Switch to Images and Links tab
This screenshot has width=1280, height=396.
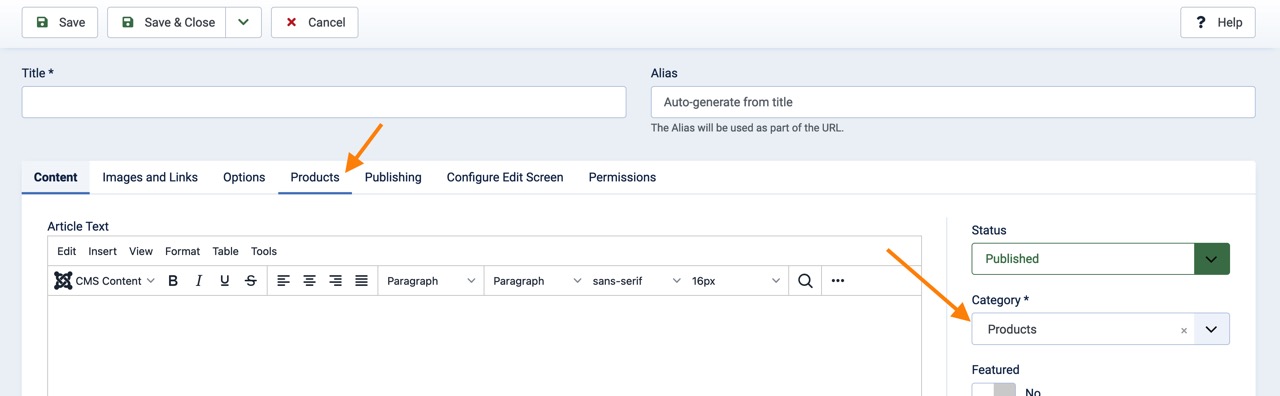point(150,177)
